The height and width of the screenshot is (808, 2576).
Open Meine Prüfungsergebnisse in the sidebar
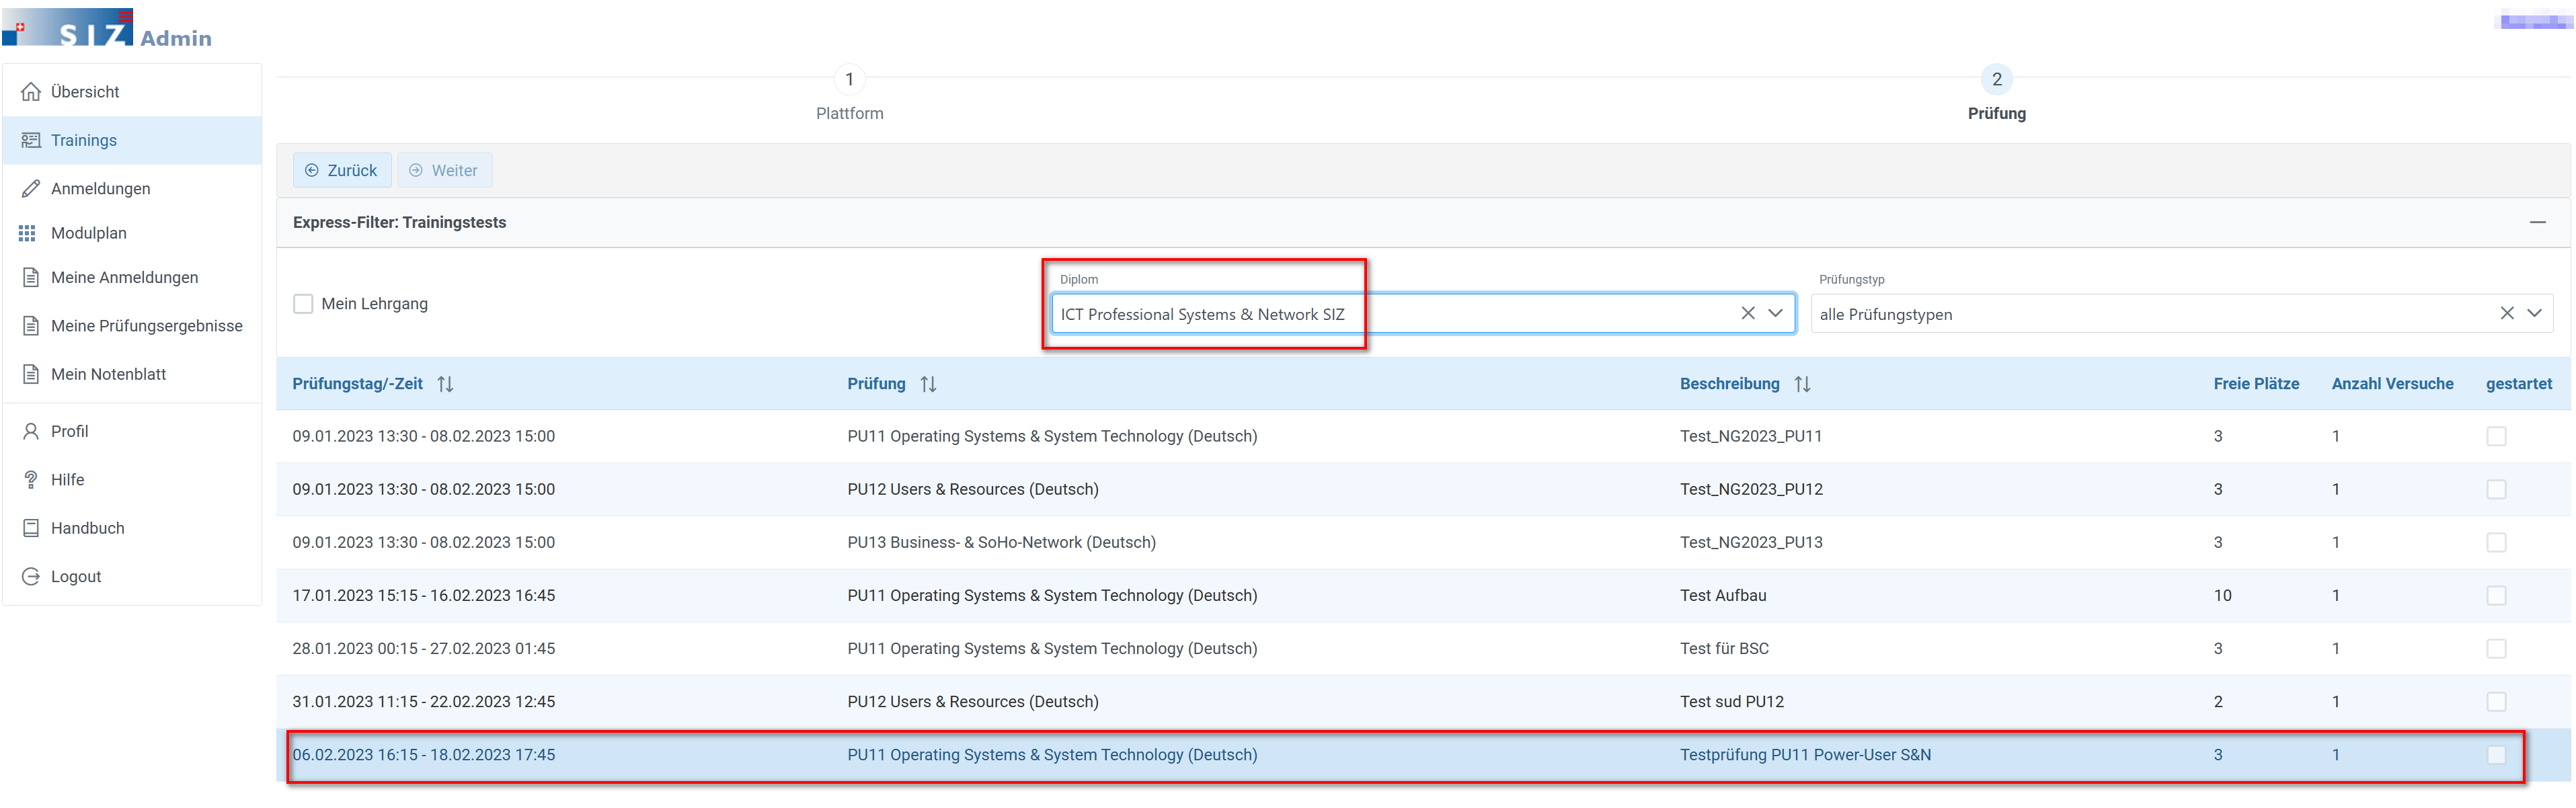coord(132,326)
